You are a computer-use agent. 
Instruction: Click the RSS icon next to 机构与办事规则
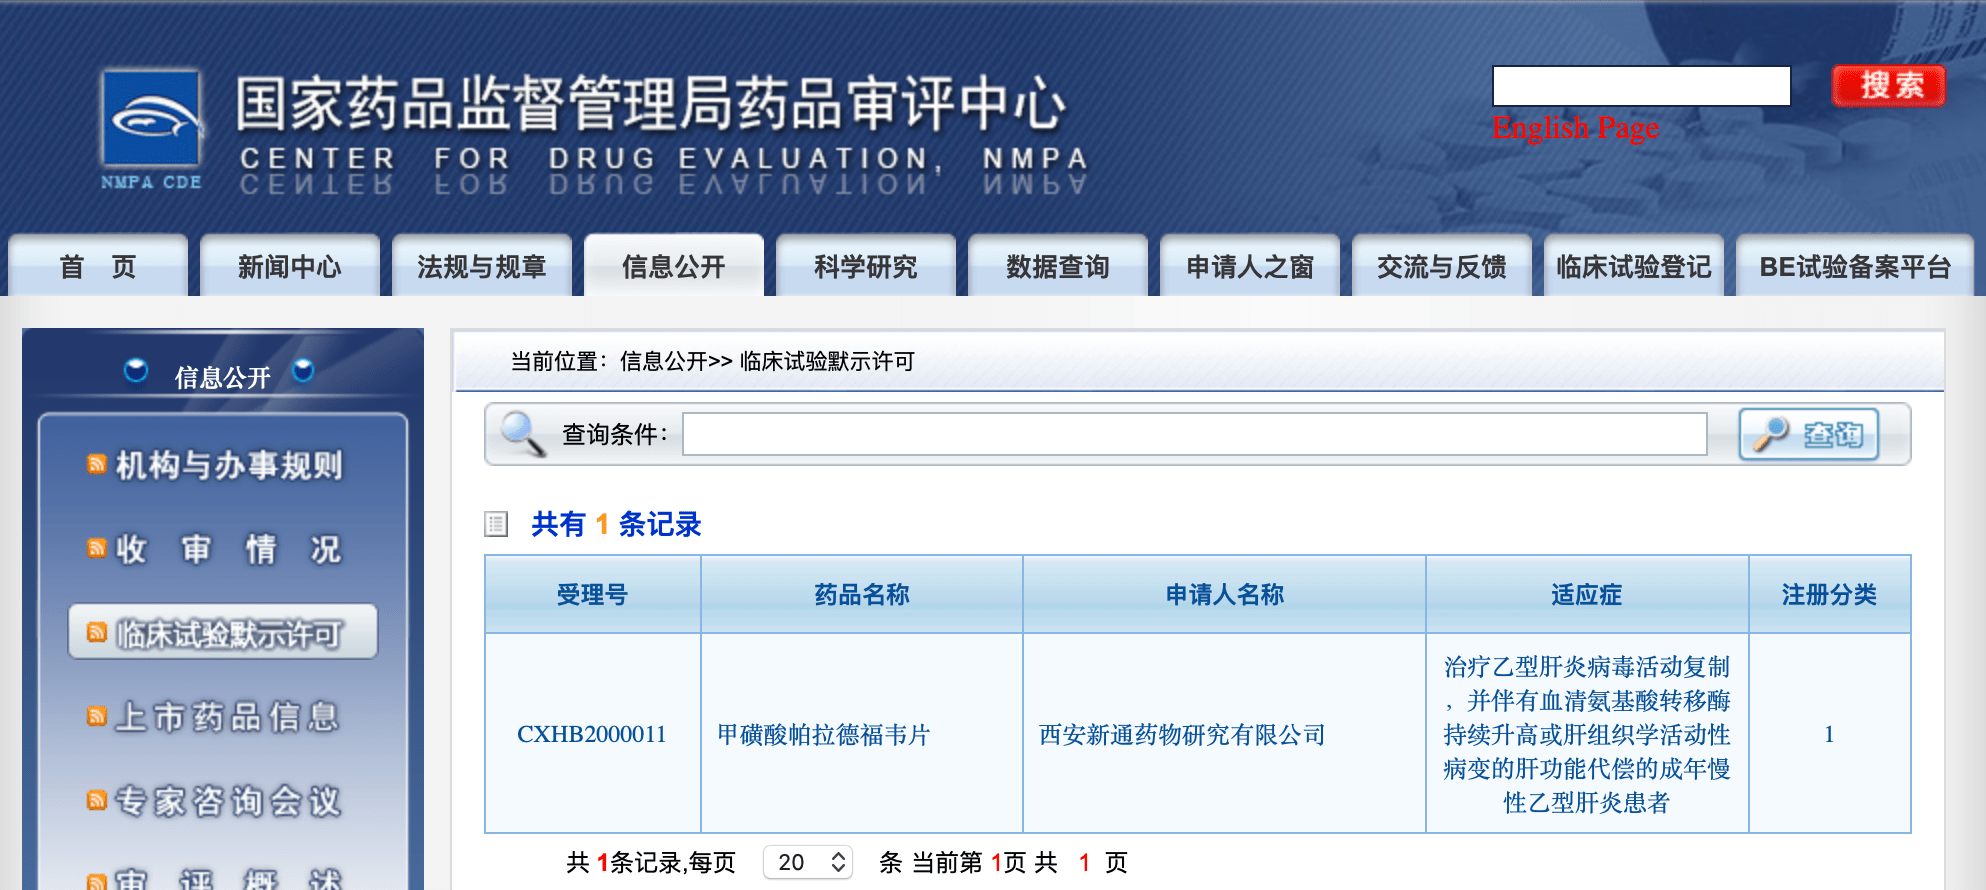click(x=97, y=464)
